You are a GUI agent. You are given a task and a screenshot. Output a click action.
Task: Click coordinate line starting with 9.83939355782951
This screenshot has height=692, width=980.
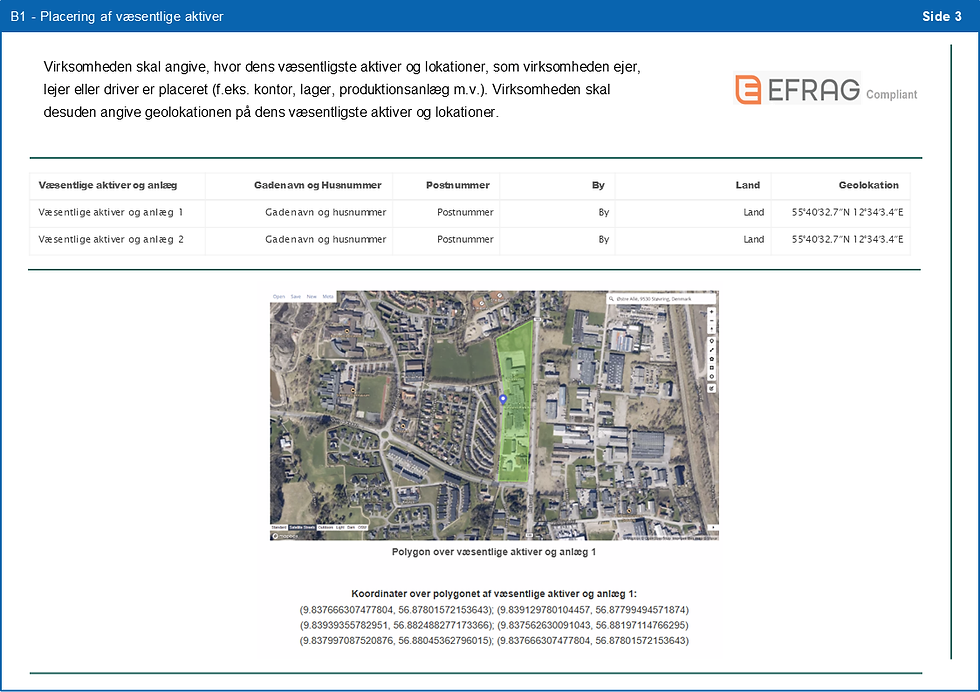(494, 625)
